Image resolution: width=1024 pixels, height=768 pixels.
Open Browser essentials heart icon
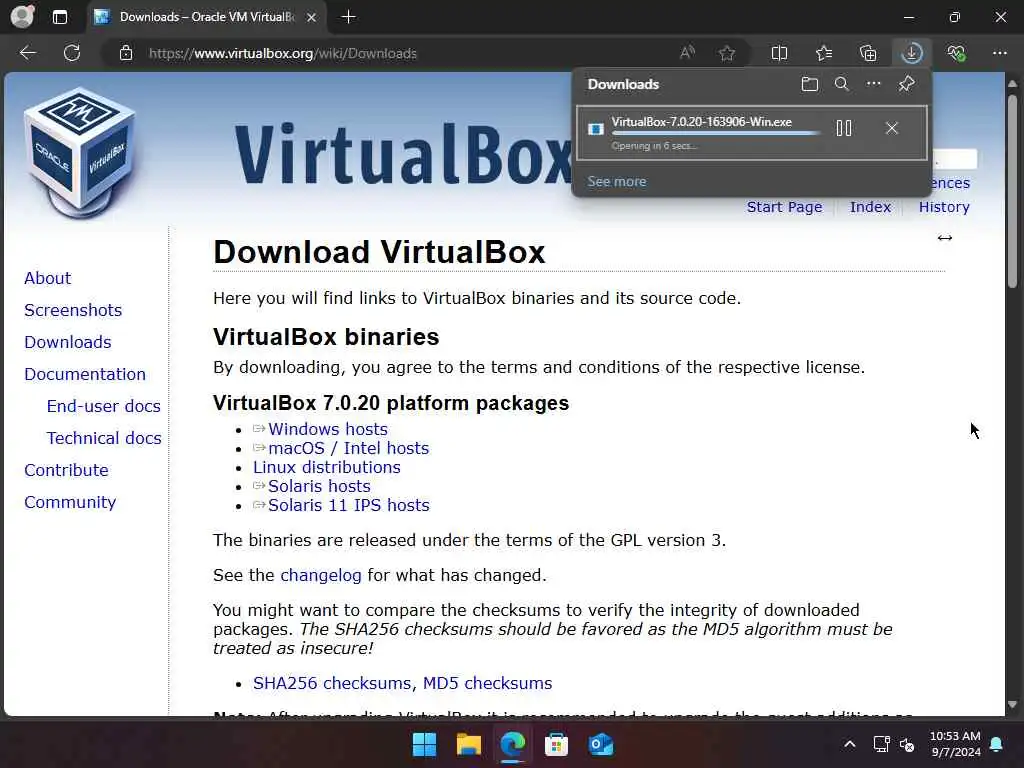(957, 53)
